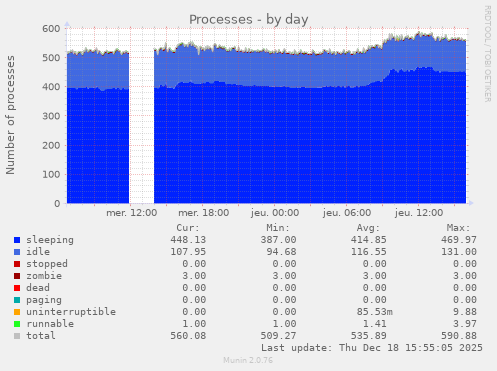Viewport: 497px width, 371px height.
Task: Click uninterruptible average value 85.53m
Action: point(375,312)
